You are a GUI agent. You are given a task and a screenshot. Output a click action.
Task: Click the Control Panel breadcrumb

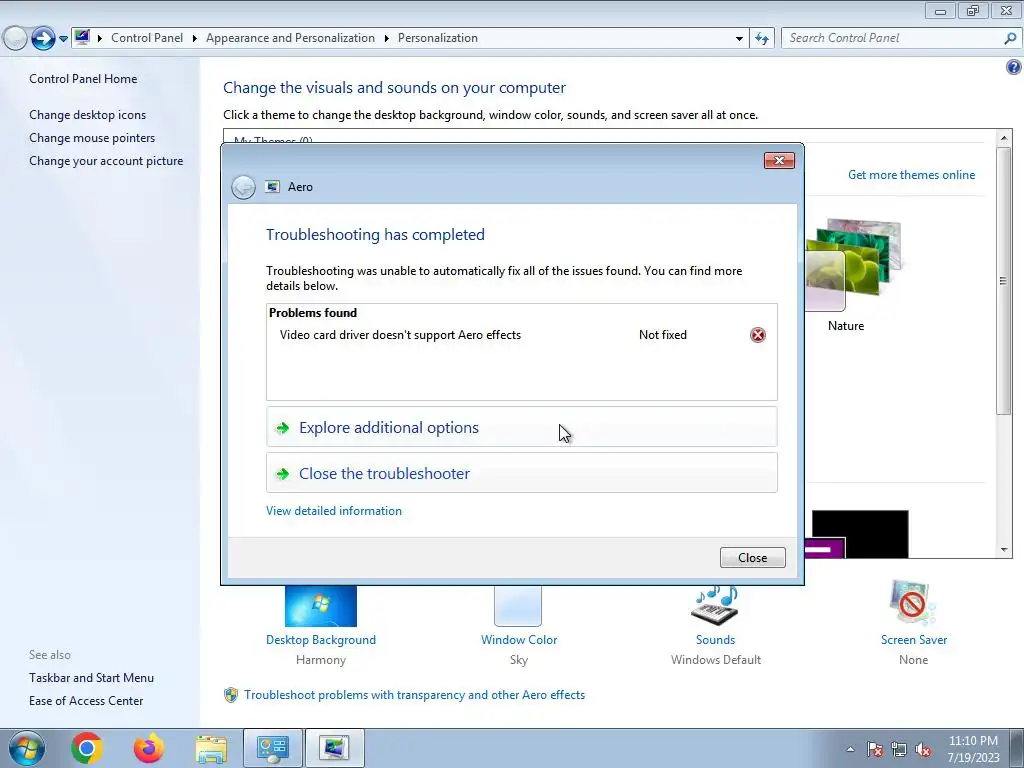pos(147,38)
